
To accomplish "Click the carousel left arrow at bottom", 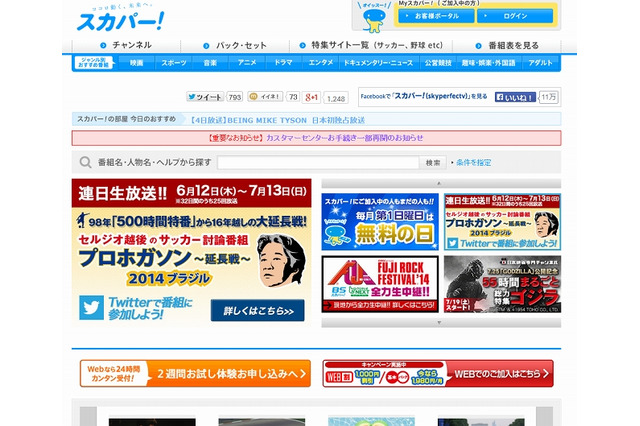I will [88, 416].
